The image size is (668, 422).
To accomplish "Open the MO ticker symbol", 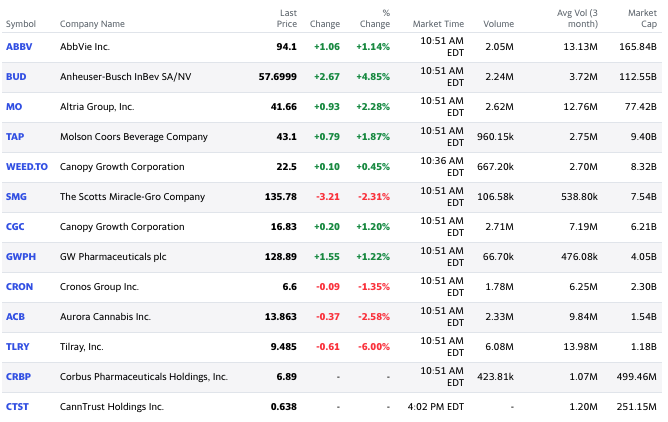I will coord(14,107).
